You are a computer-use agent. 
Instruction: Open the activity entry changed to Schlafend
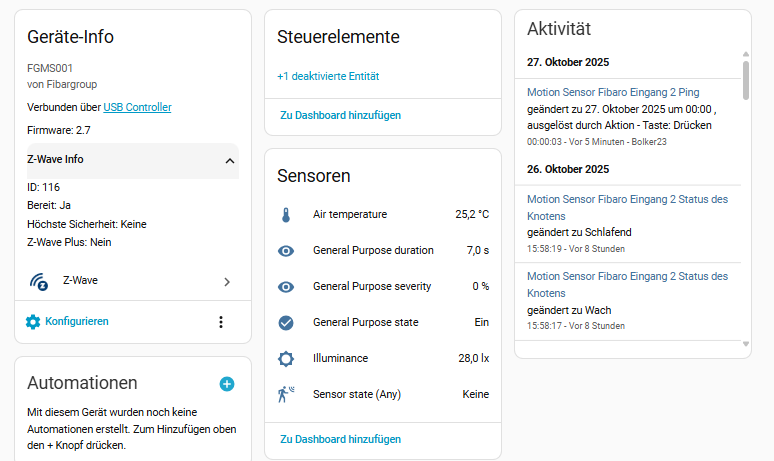tap(627, 207)
